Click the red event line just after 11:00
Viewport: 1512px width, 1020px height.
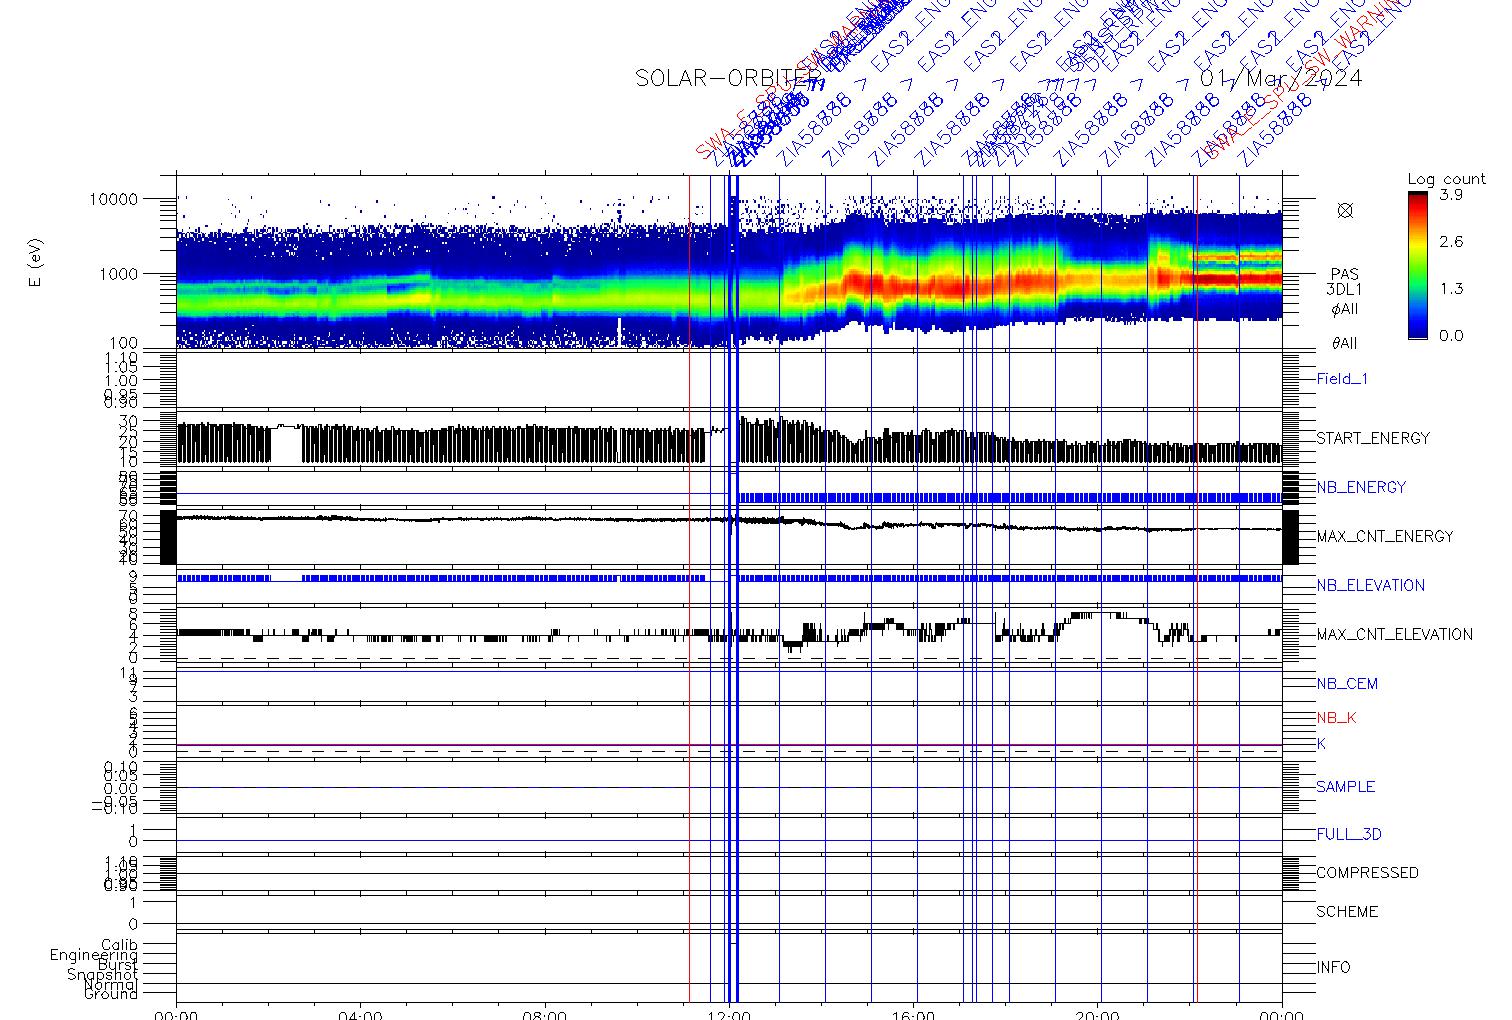coord(689,588)
